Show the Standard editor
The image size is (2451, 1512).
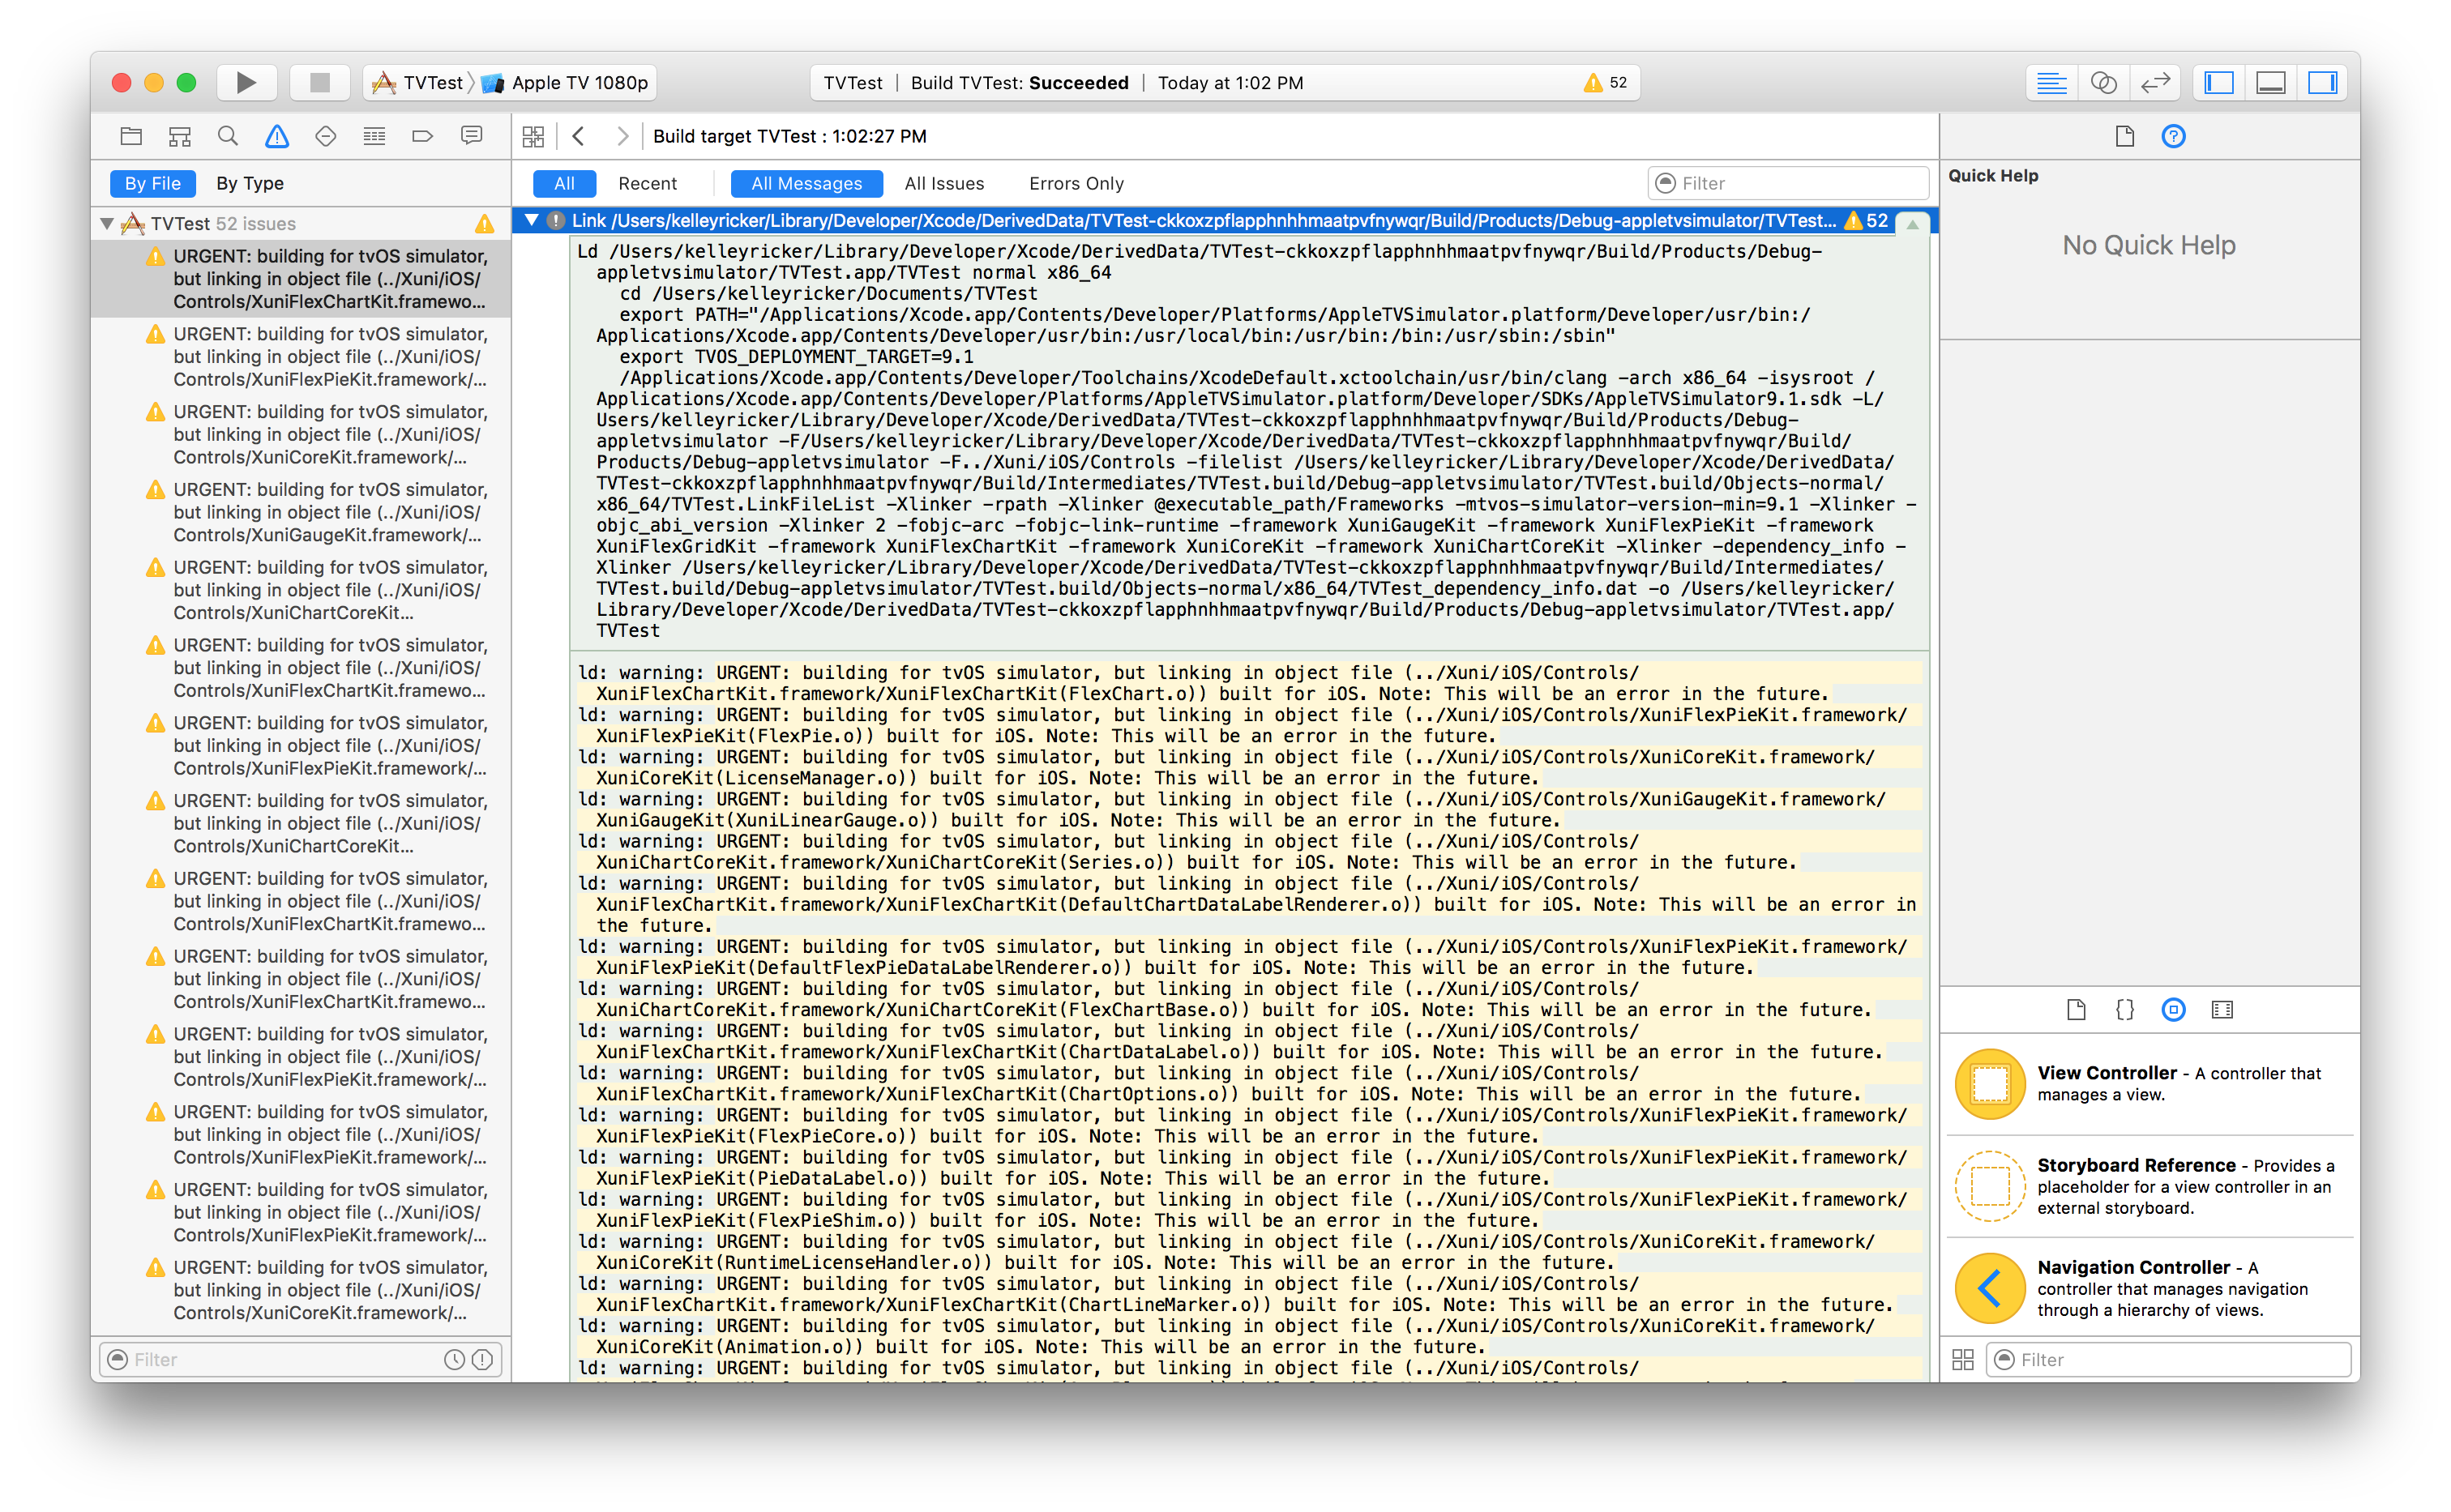coord(2051,82)
